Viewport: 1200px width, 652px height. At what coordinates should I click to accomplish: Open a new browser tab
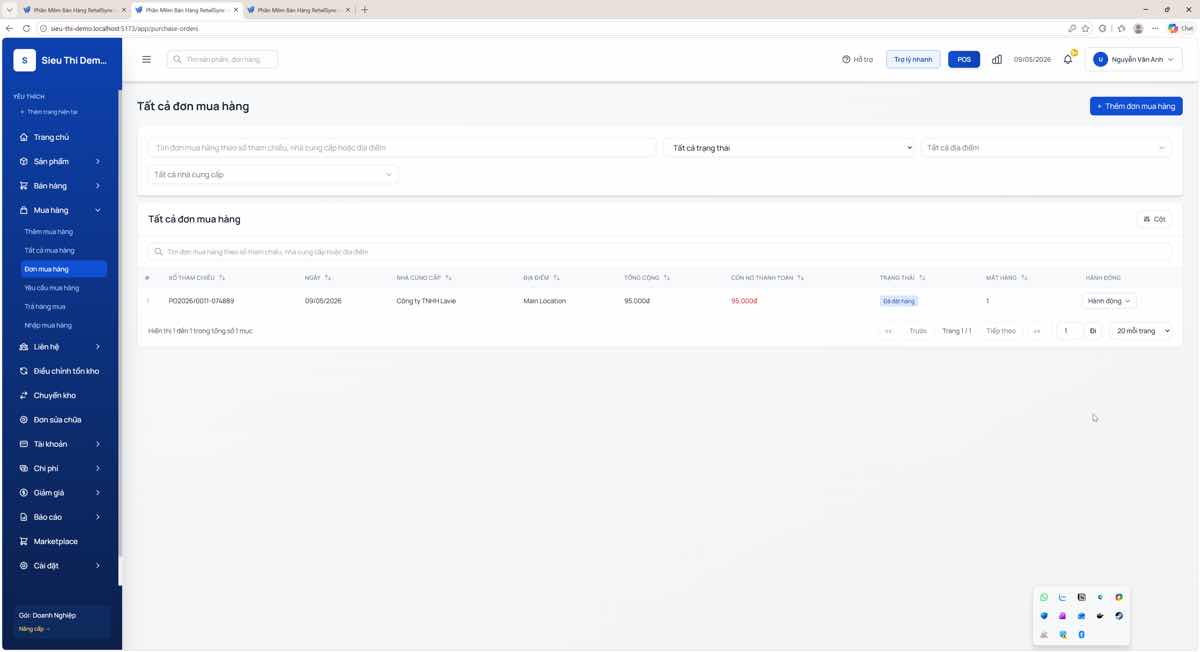tap(365, 10)
